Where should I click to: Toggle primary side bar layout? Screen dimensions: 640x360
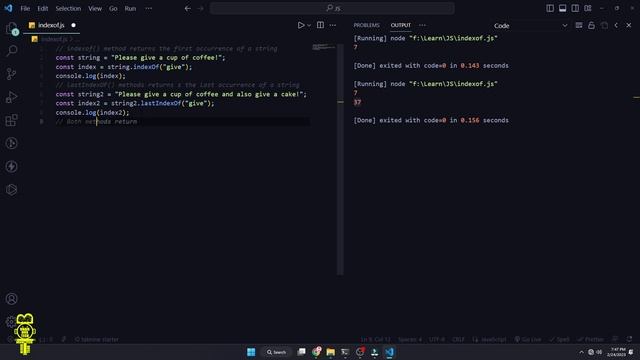point(550,8)
